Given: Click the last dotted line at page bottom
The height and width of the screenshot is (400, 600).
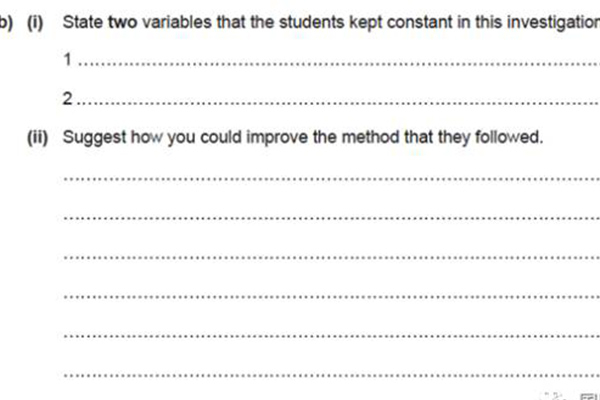Looking at the screenshot, I should click(x=331, y=376).
